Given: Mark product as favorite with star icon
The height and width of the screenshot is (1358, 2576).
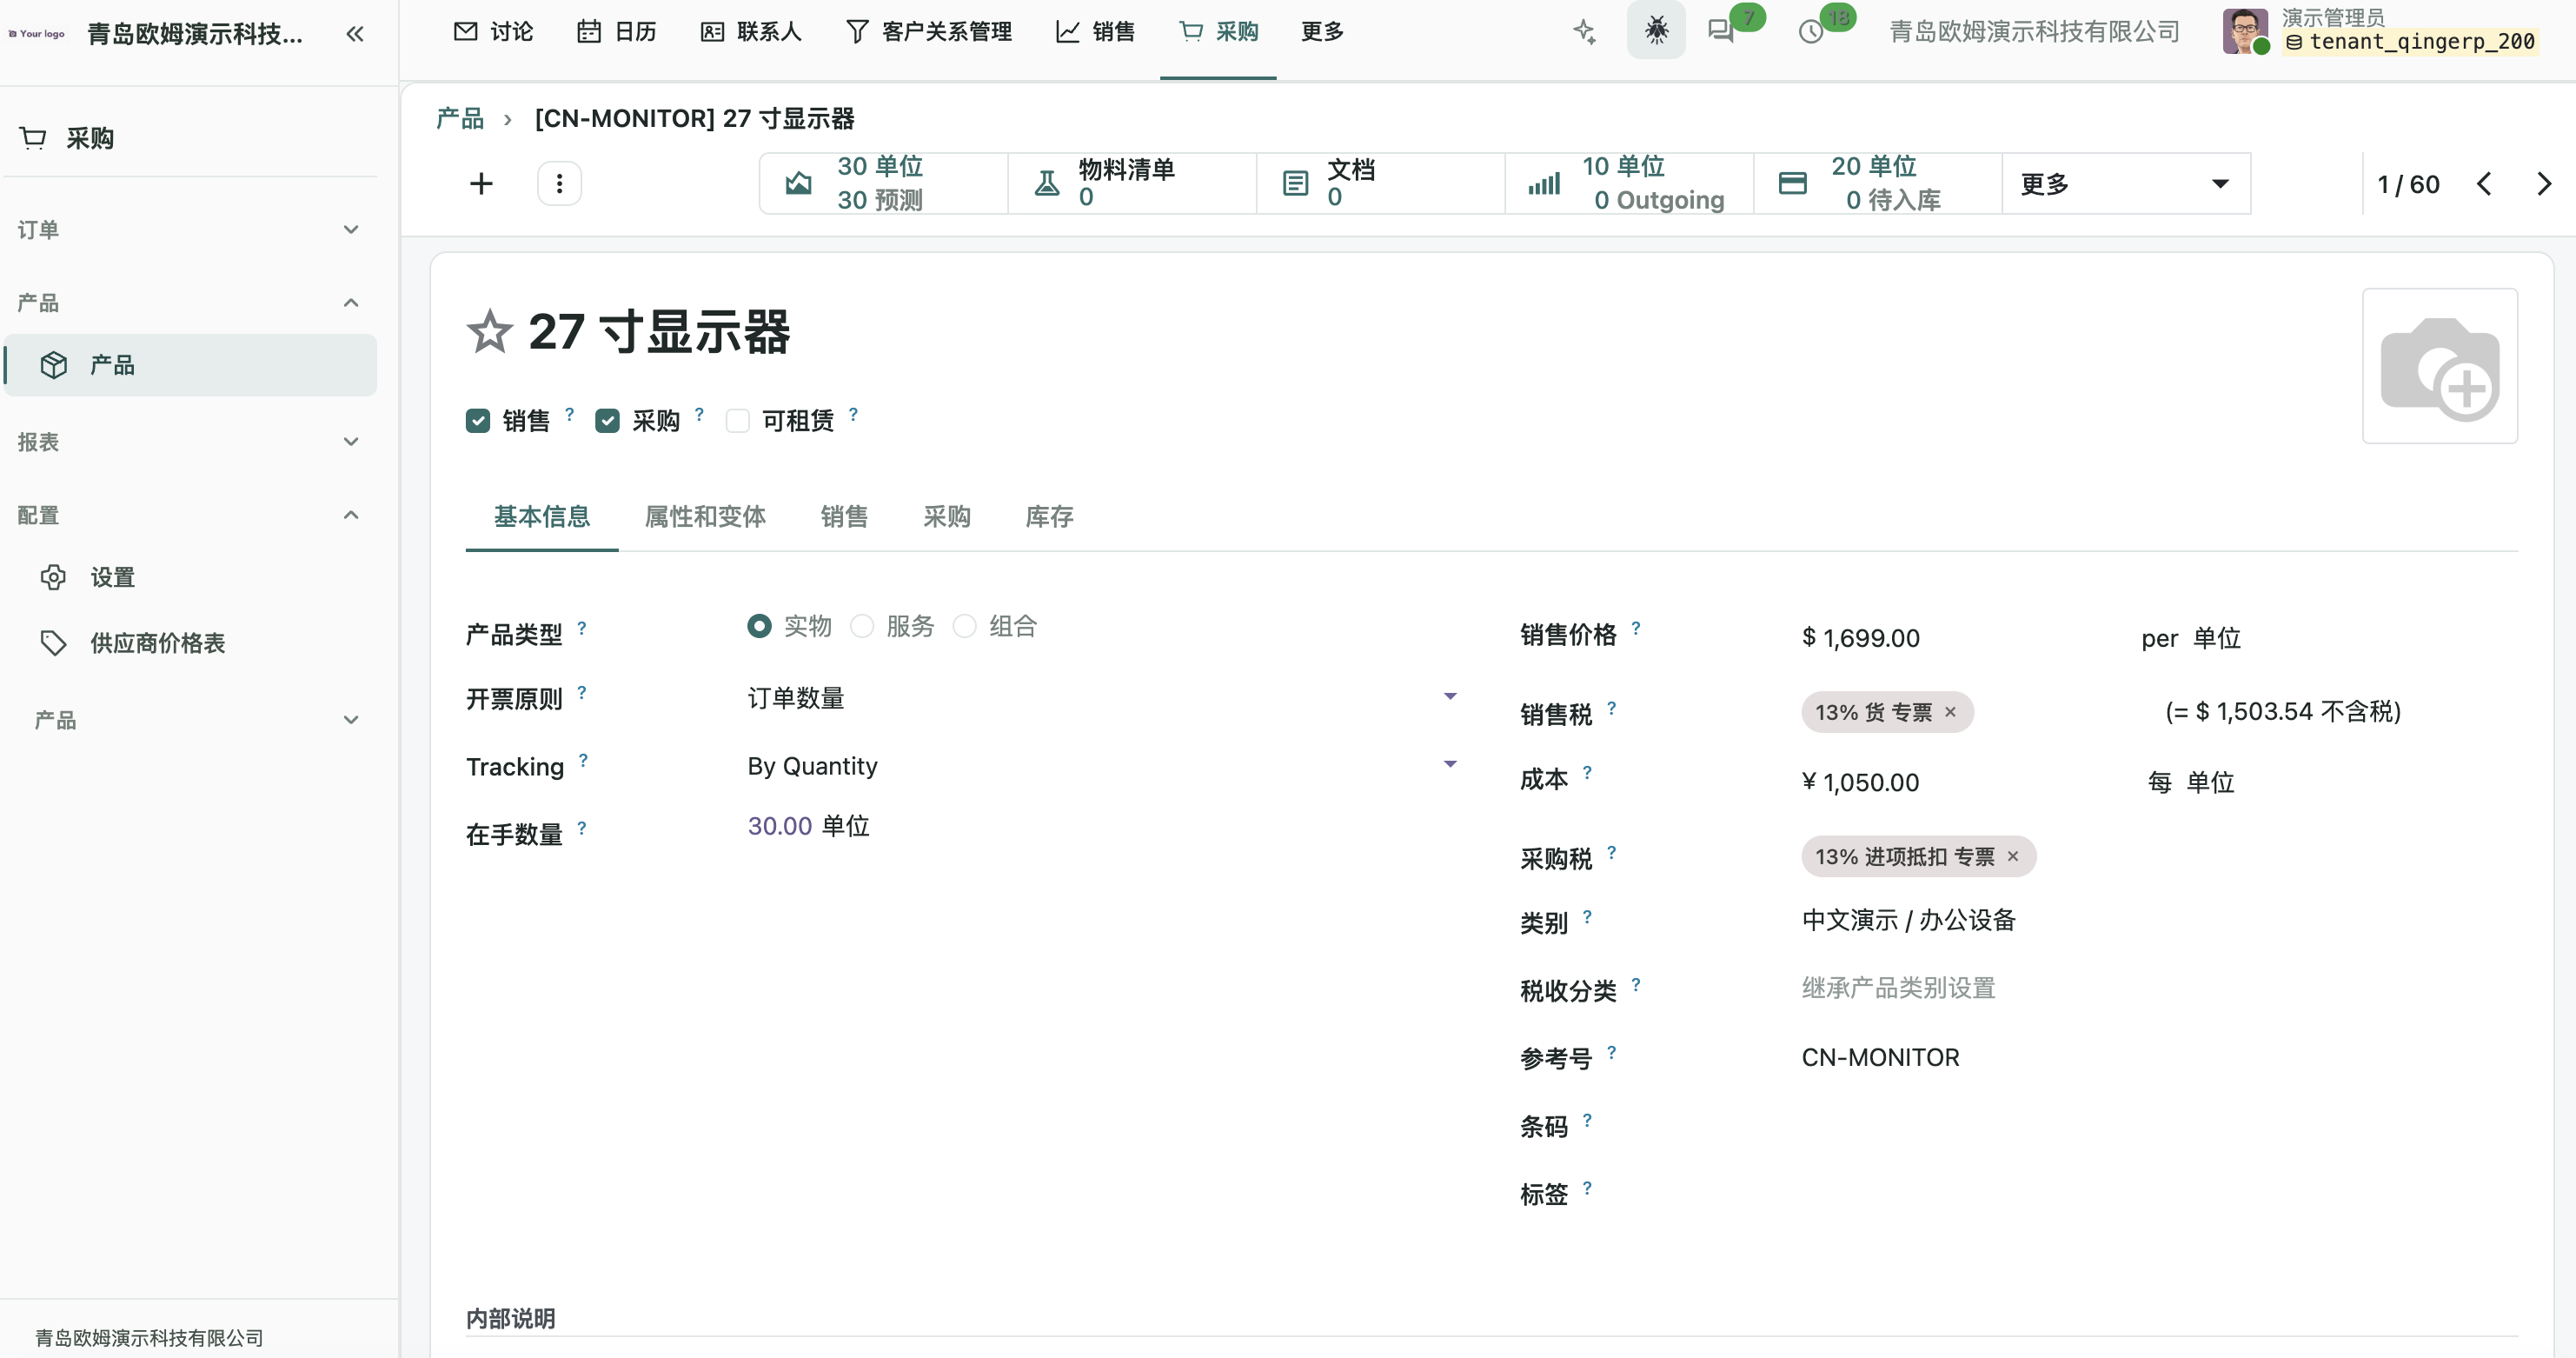Looking at the screenshot, I should tap(489, 332).
